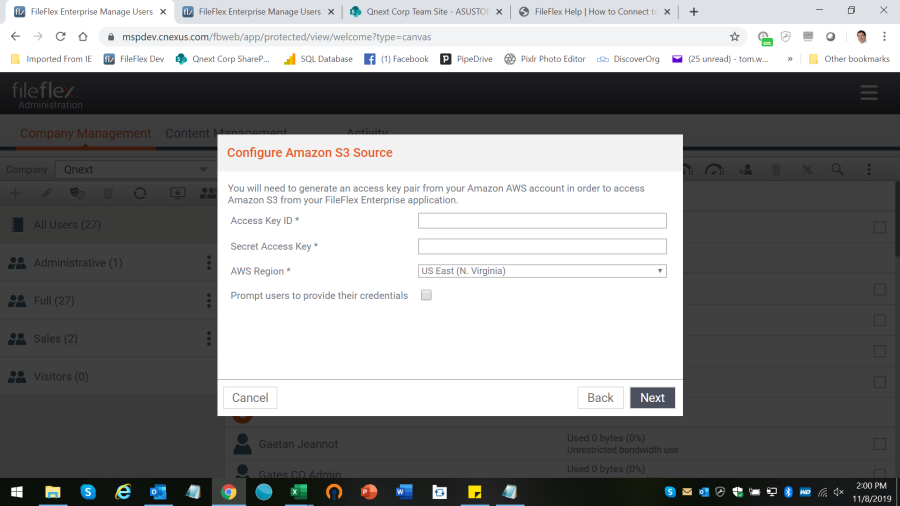Click the browser reload button
Image resolution: width=900 pixels, height=506 pixels.
pyautogui.click(x=60, y=37)
